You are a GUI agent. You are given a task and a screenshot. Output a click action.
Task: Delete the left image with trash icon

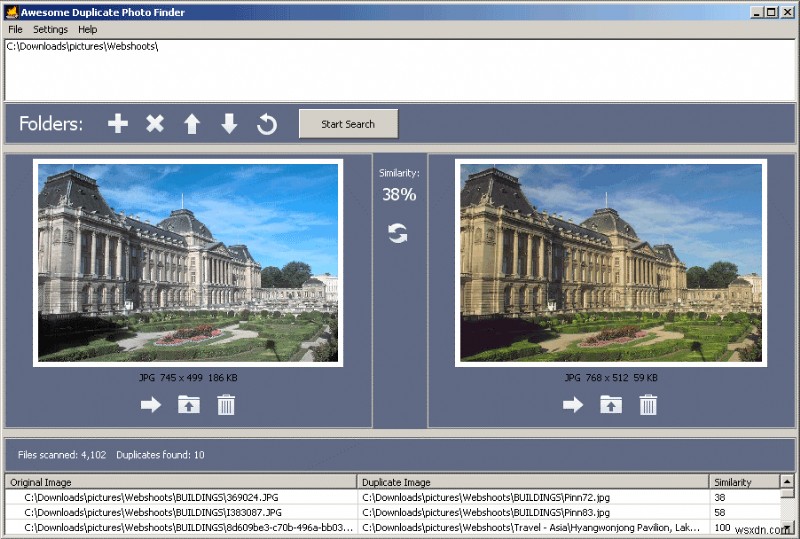point(226,405)
